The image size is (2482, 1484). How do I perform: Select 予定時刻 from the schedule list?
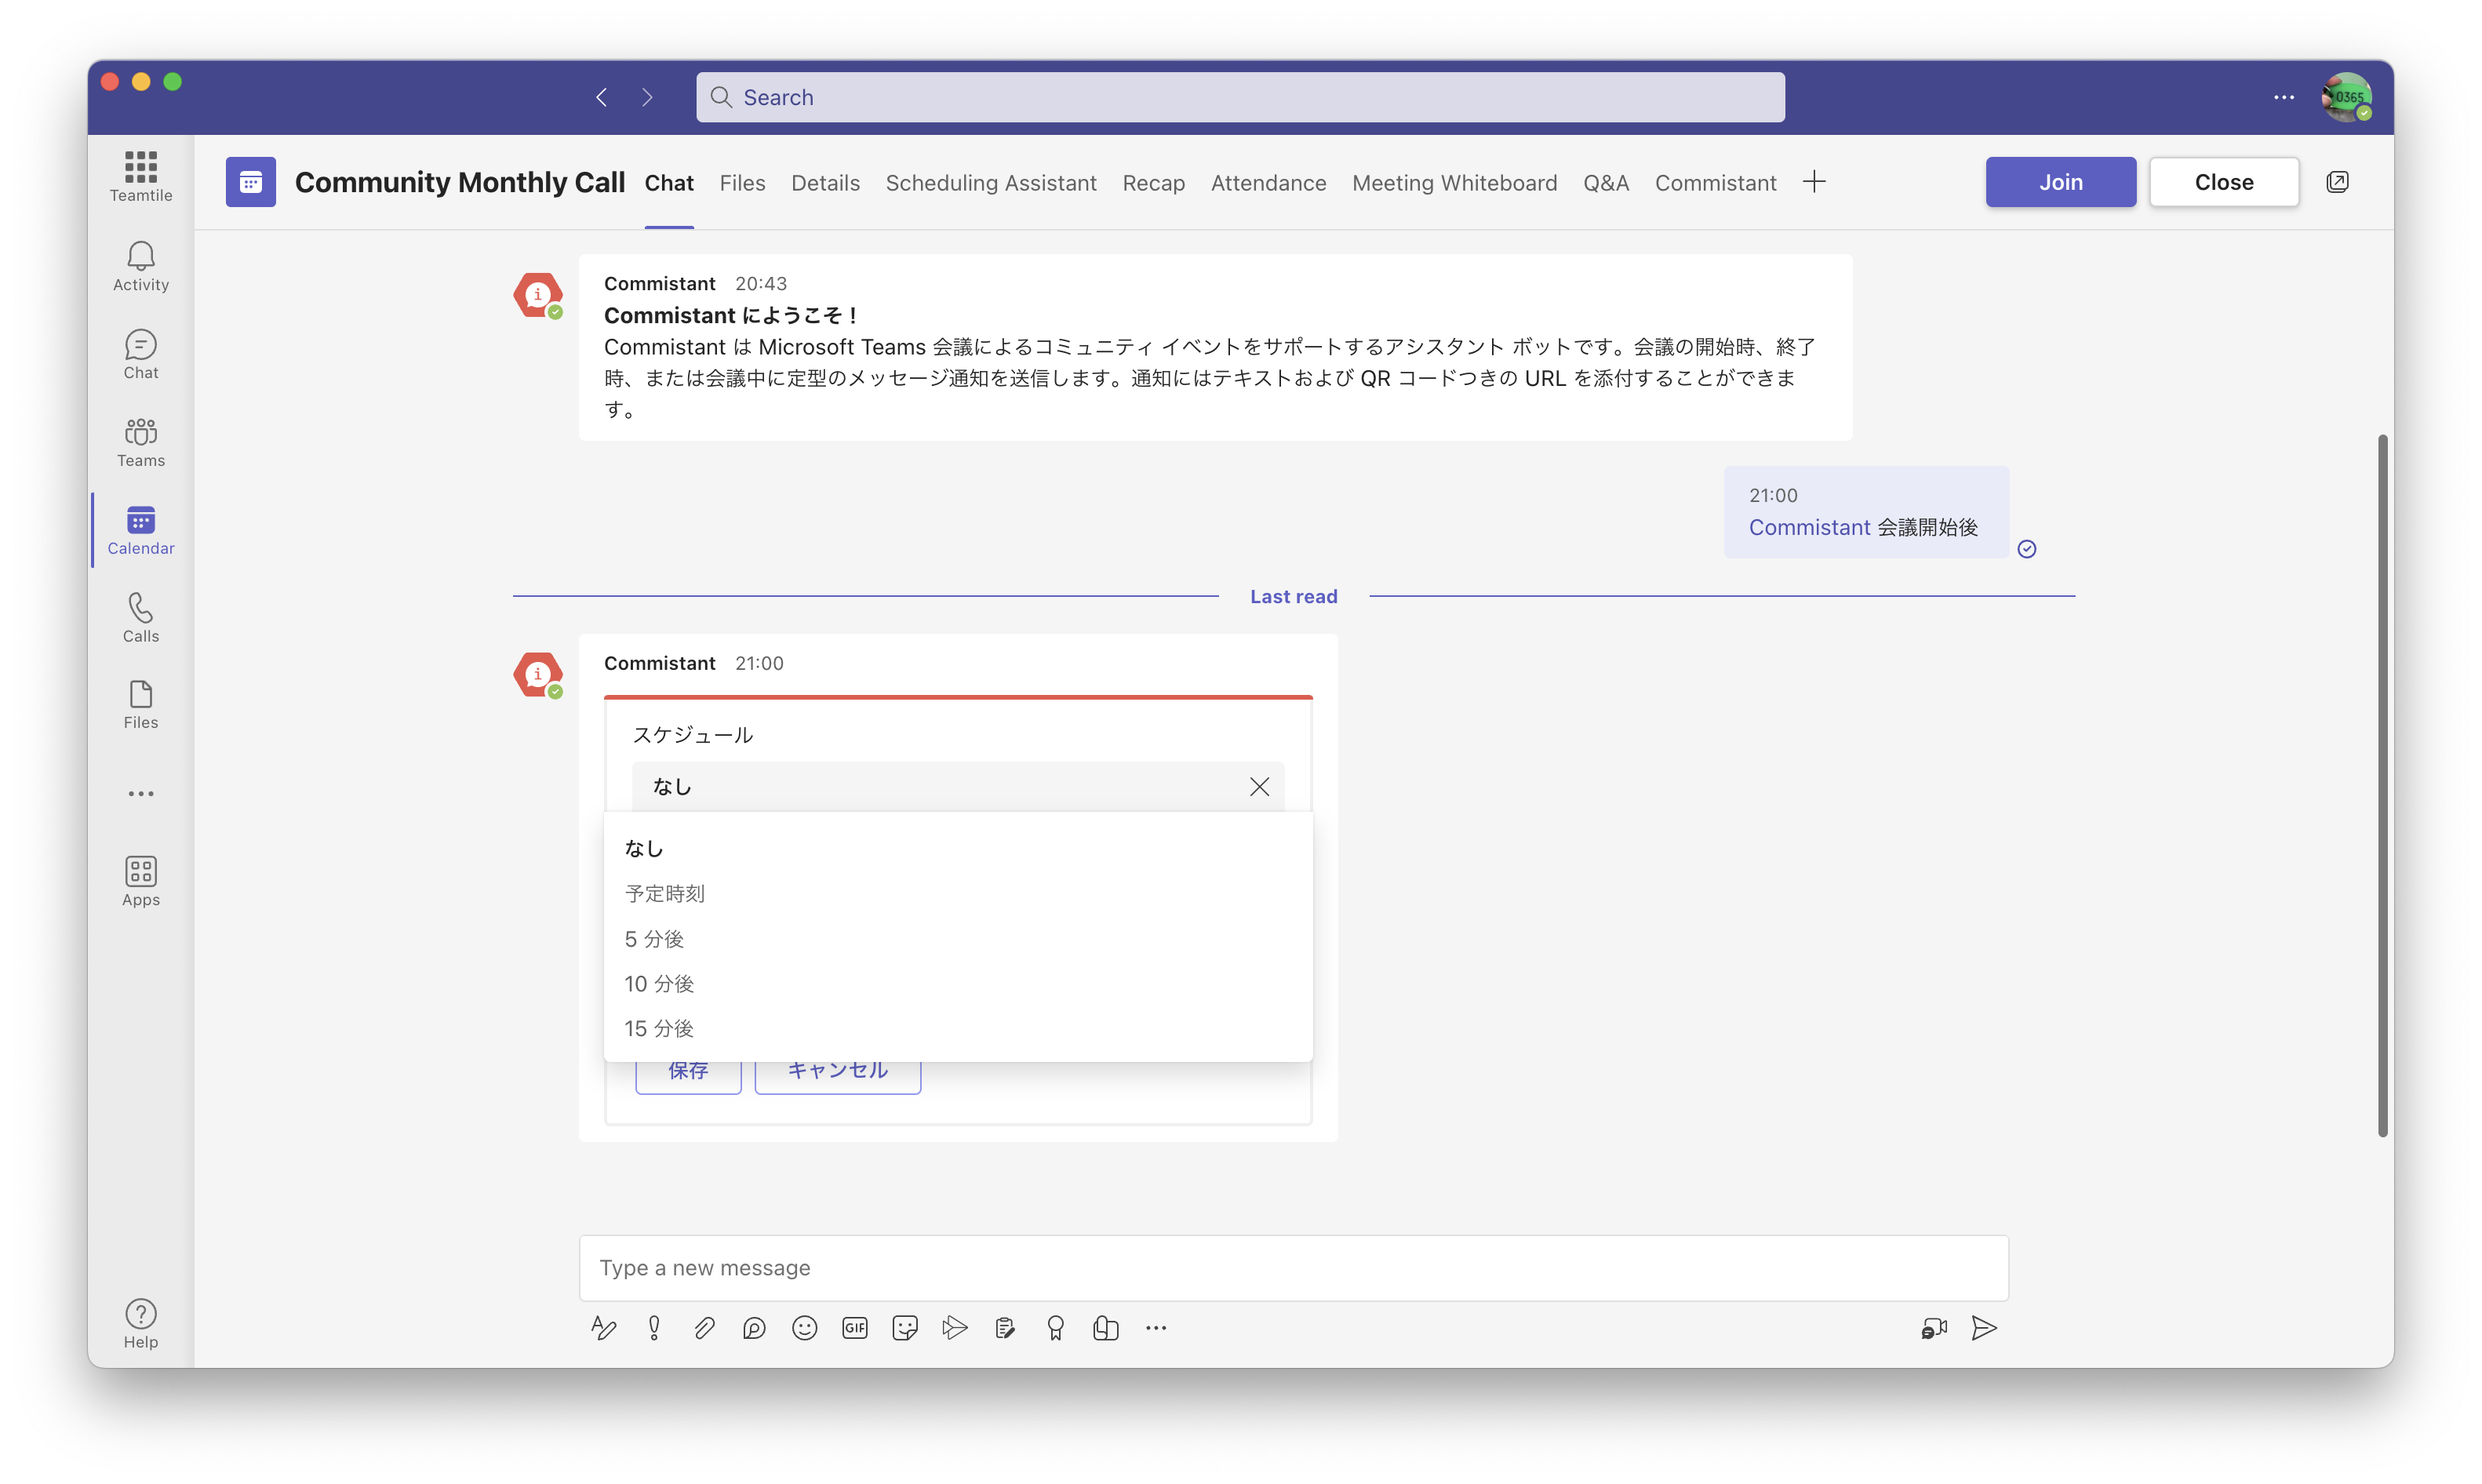click(958, 894)
